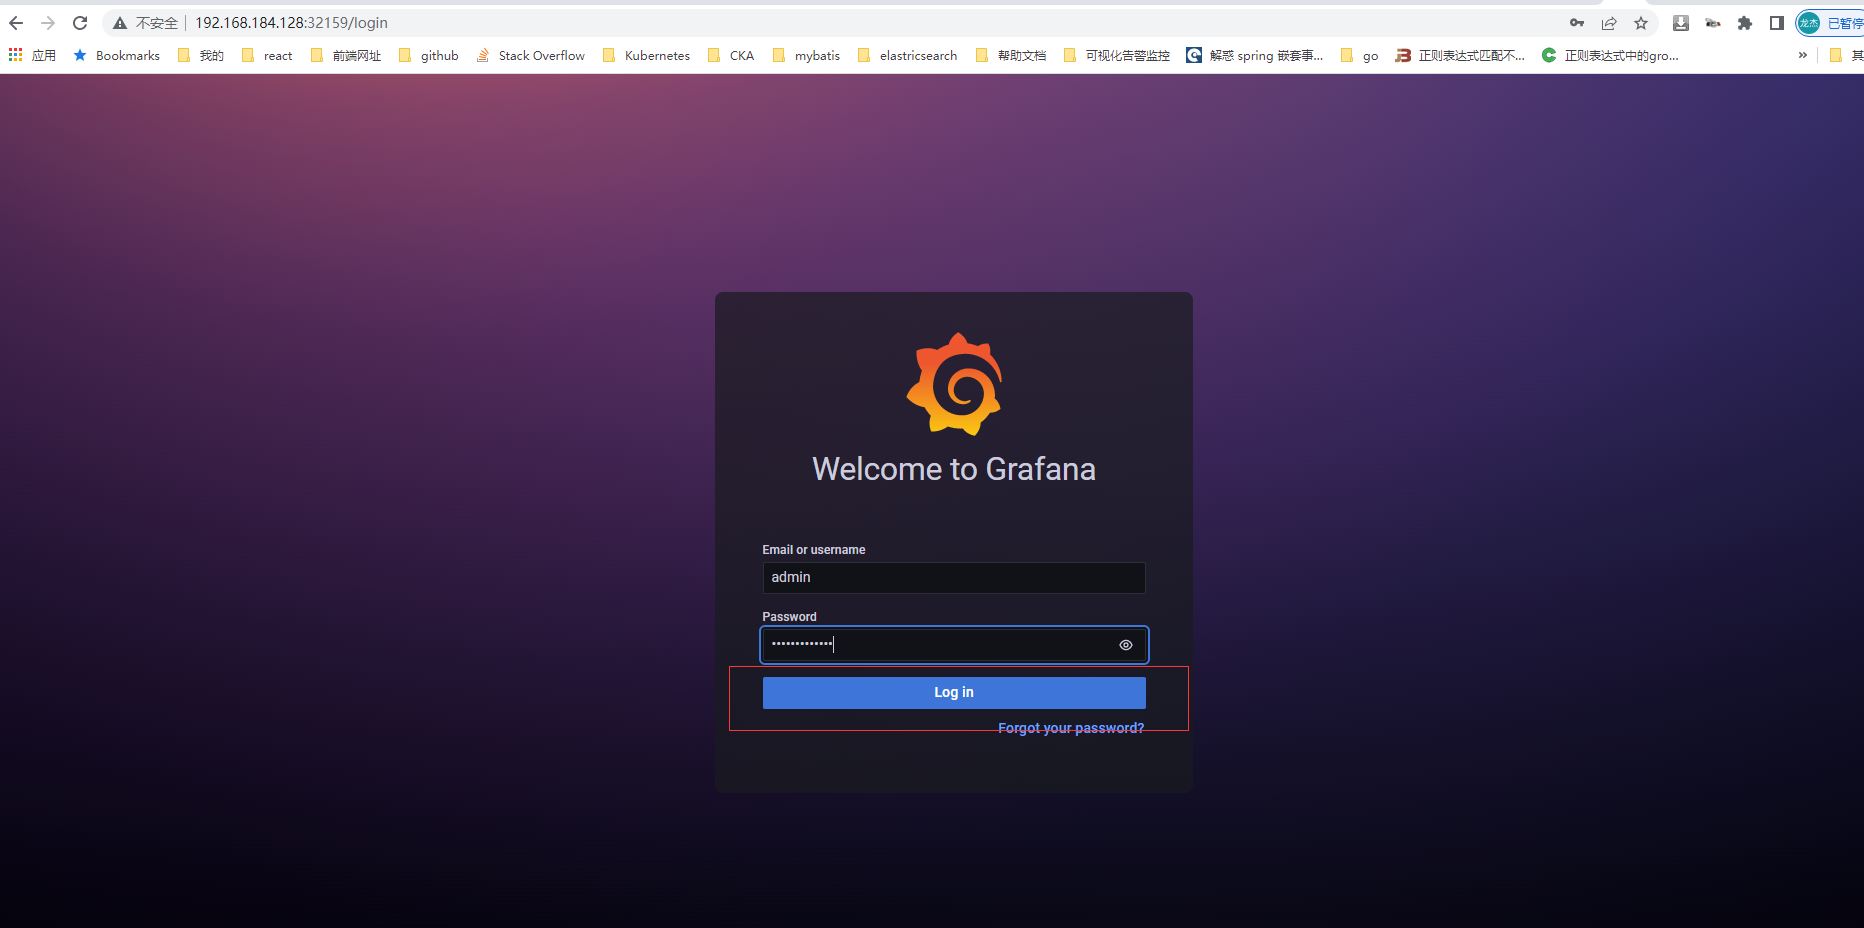Click the blue Log in button

(x=954, y=693)
